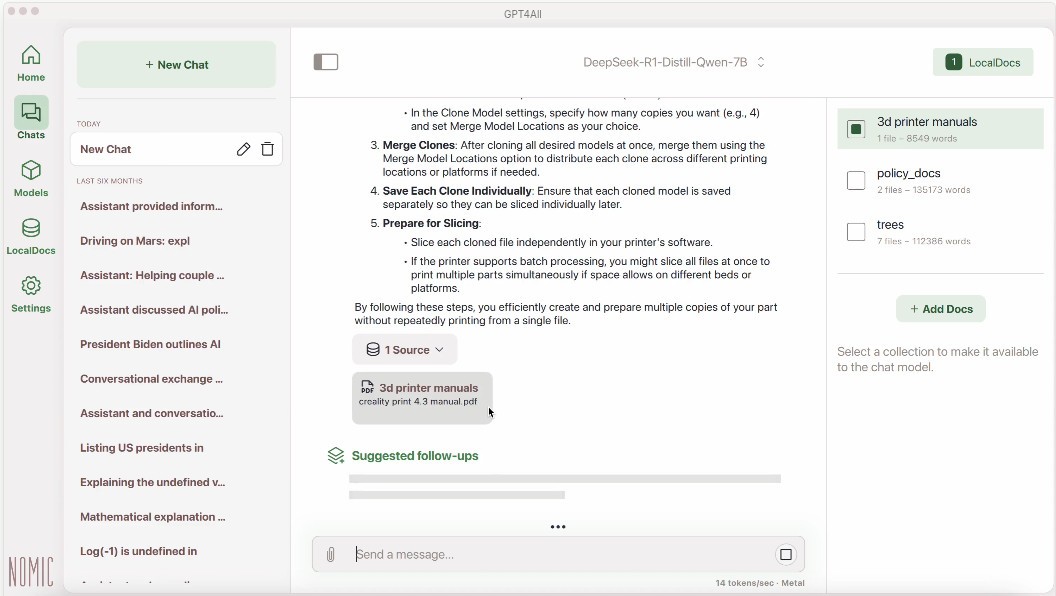The height and width of the screenshot is (596, 1056).
Task: Open chat 'Assistant: Helping couple ...'
Action: coord(152,275)
